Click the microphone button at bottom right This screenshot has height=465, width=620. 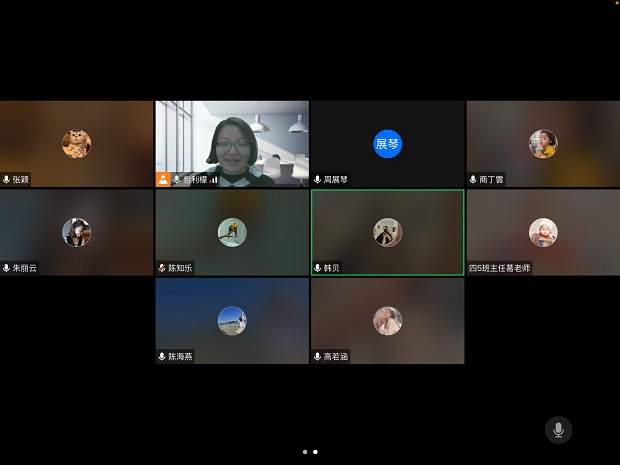(x=558, y=430)
